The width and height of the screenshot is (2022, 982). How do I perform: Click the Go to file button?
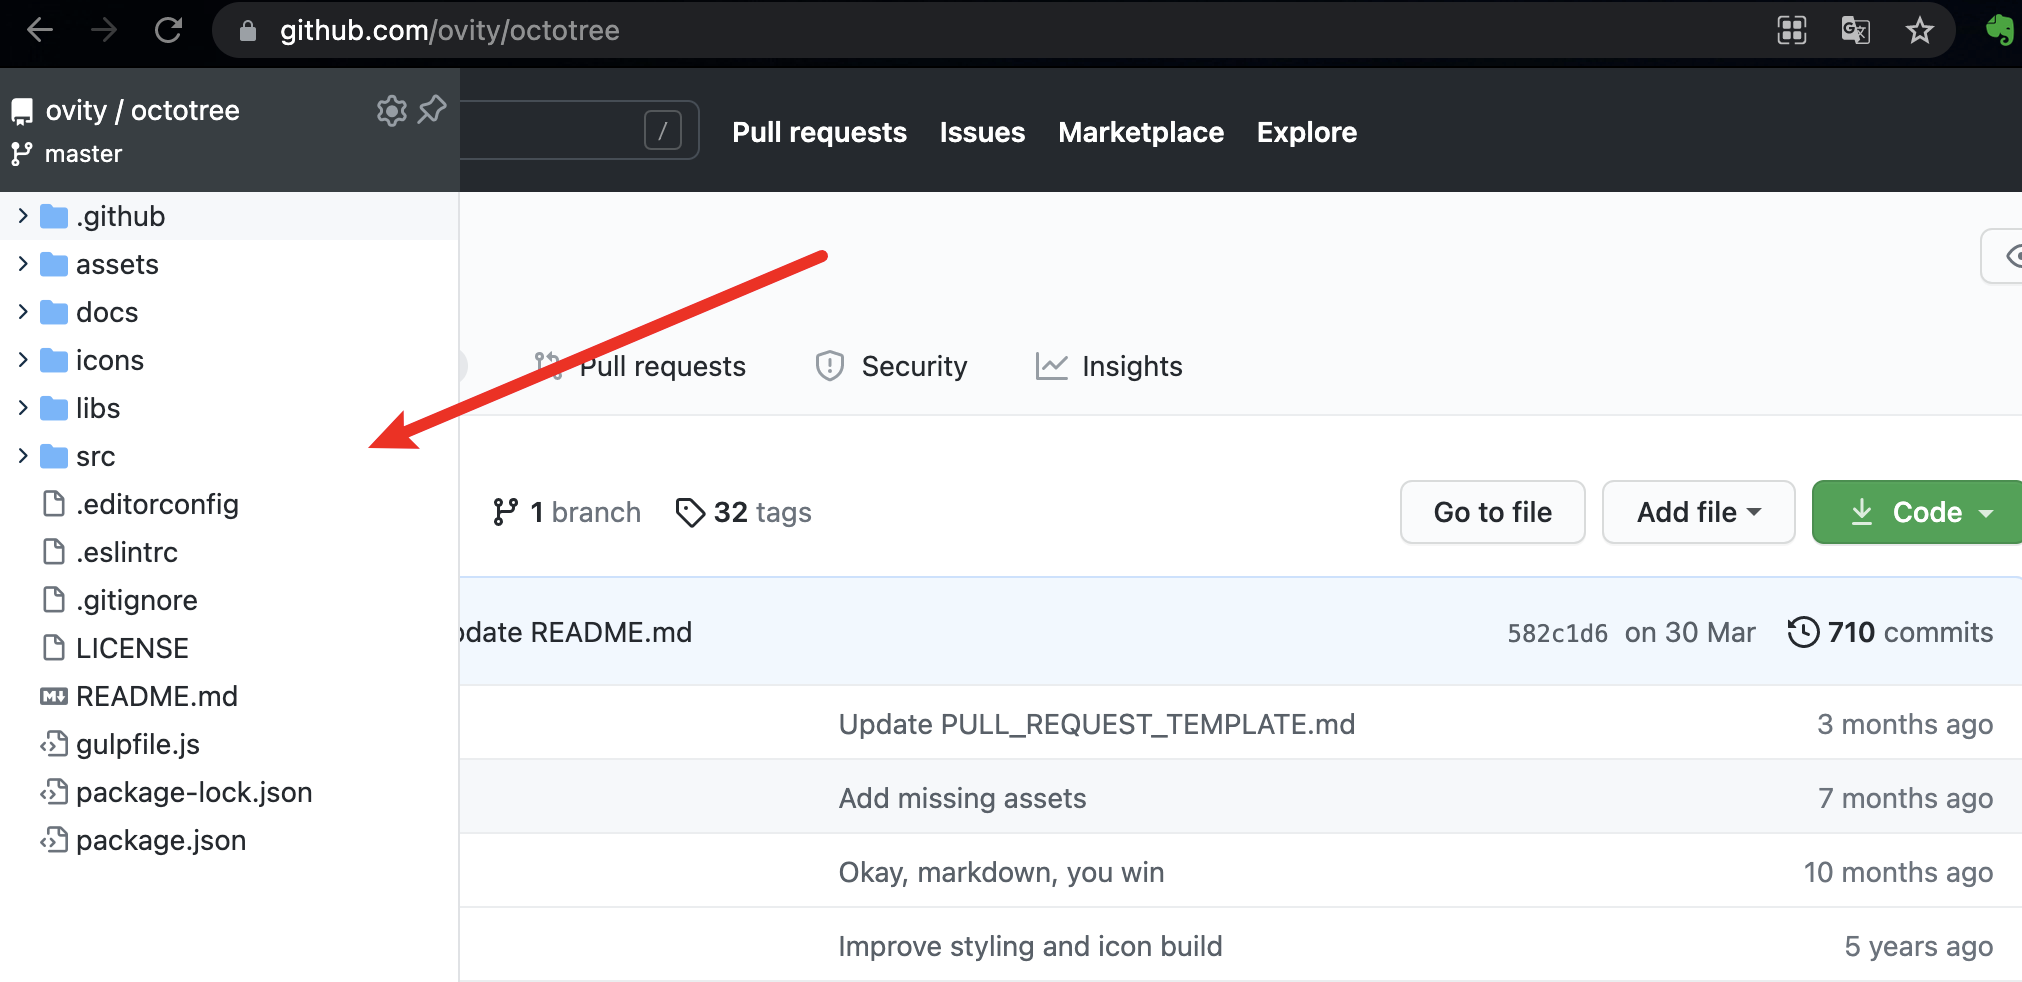1492,512
